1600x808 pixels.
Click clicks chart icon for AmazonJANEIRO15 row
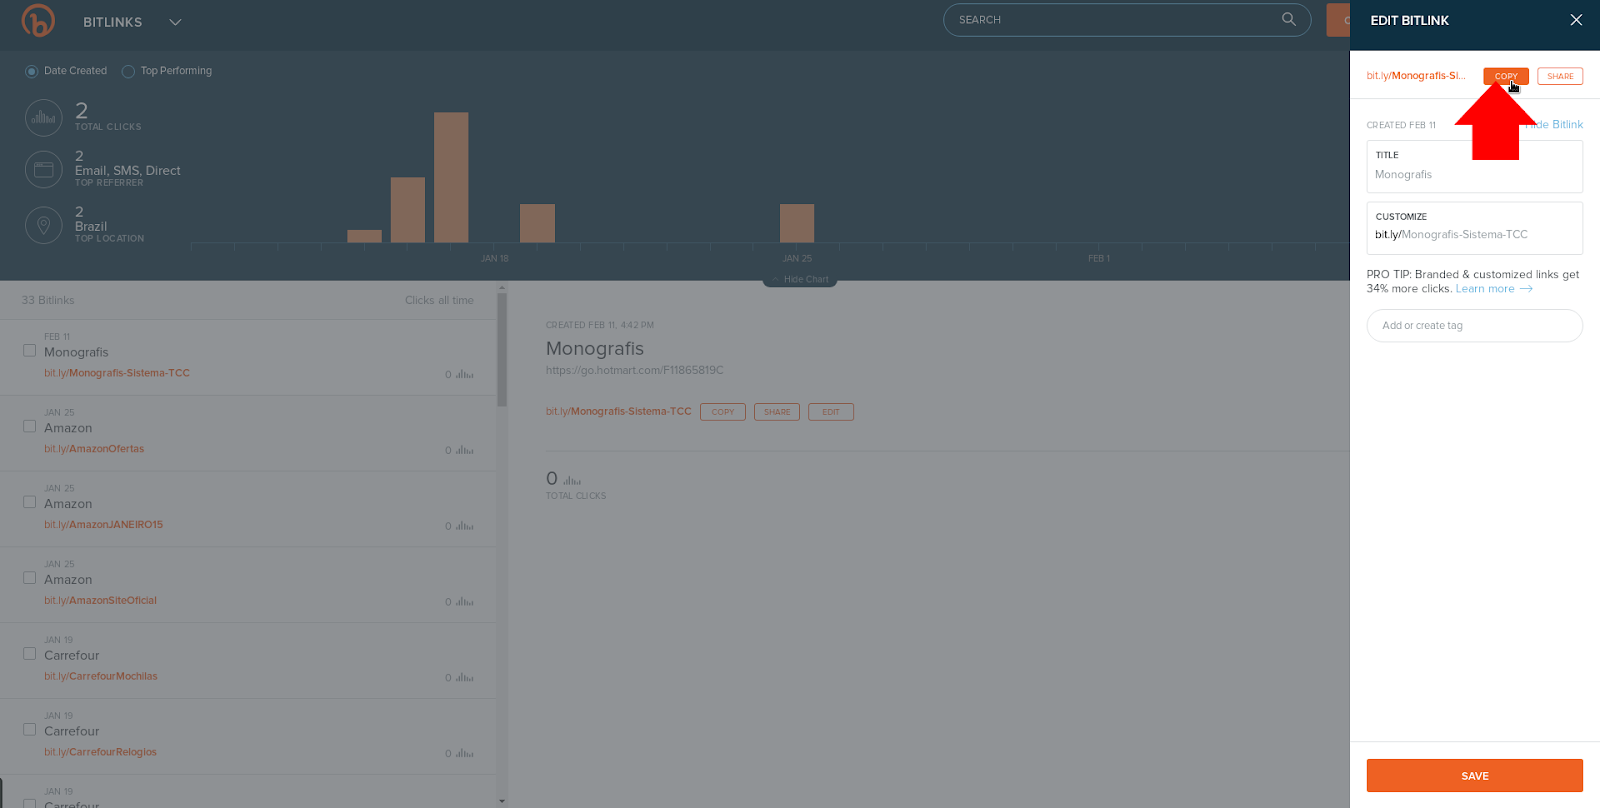(465, 526)
